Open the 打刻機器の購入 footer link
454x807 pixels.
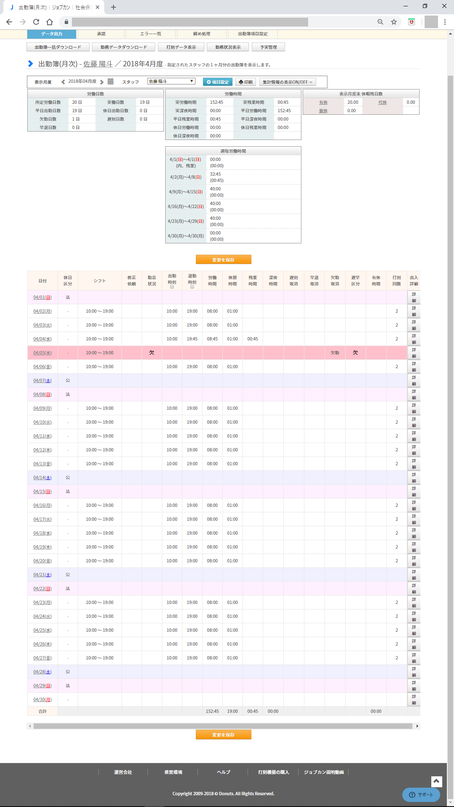273,773
